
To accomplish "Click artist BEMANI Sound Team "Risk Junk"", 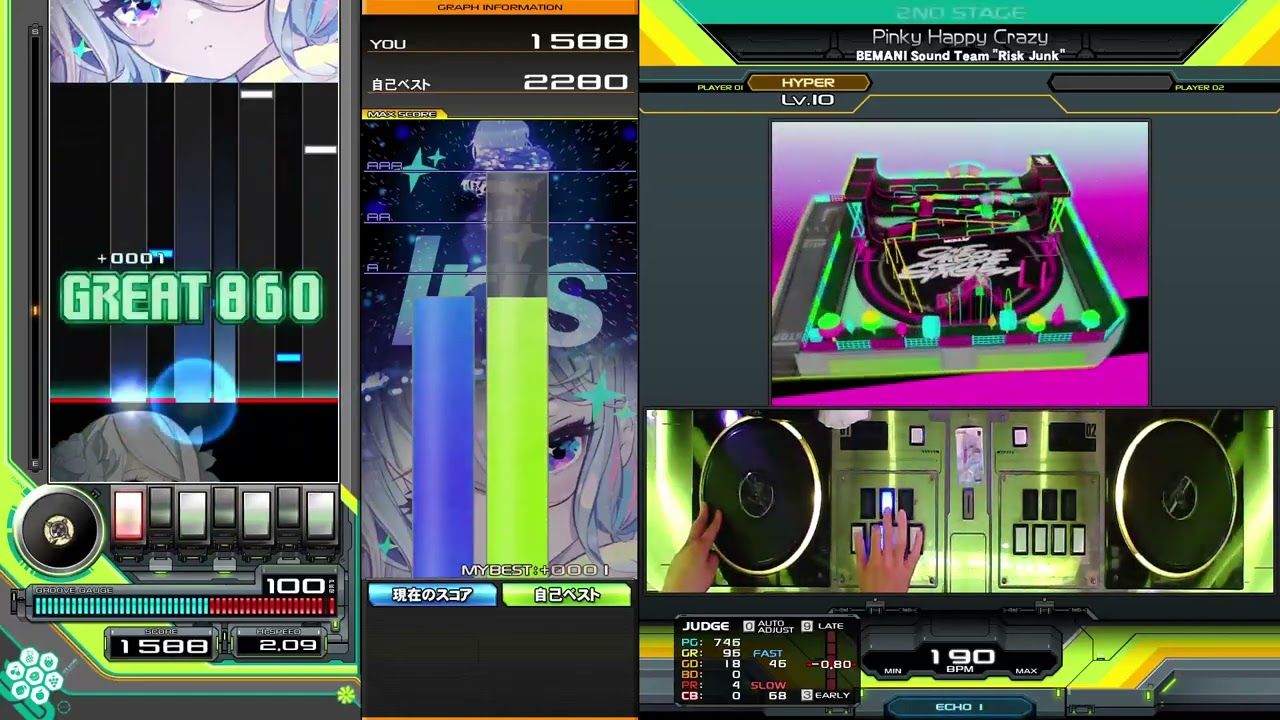I will click(960, 56).
